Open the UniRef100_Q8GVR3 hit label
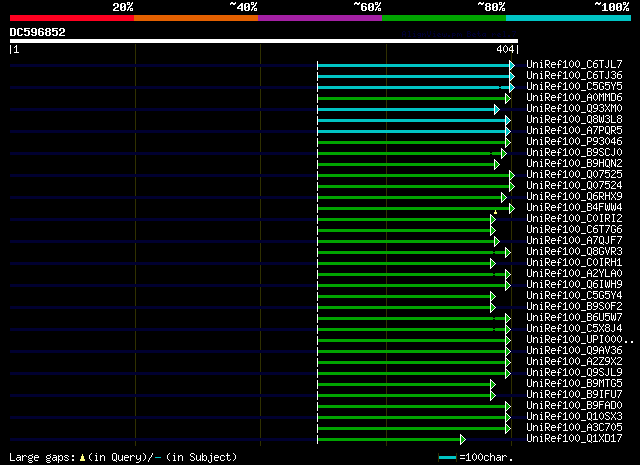This screenshot has height=465, width=640. (574, 252)
